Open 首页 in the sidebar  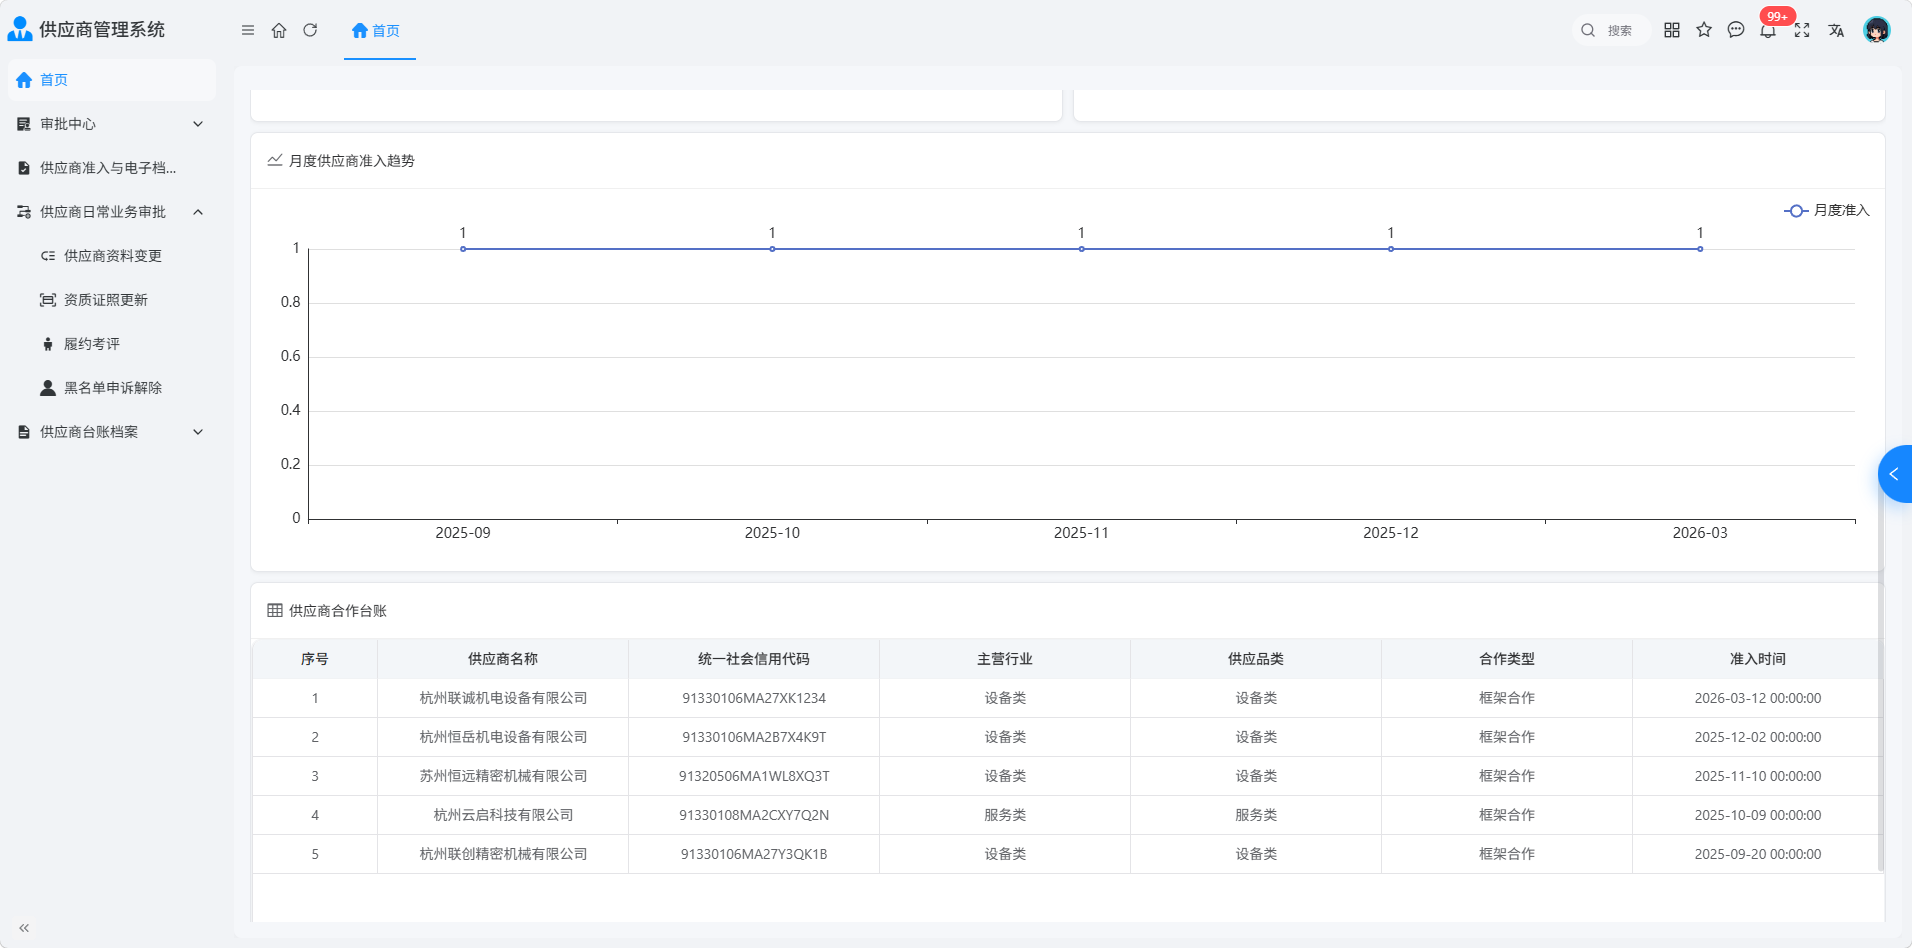(112, 80)
